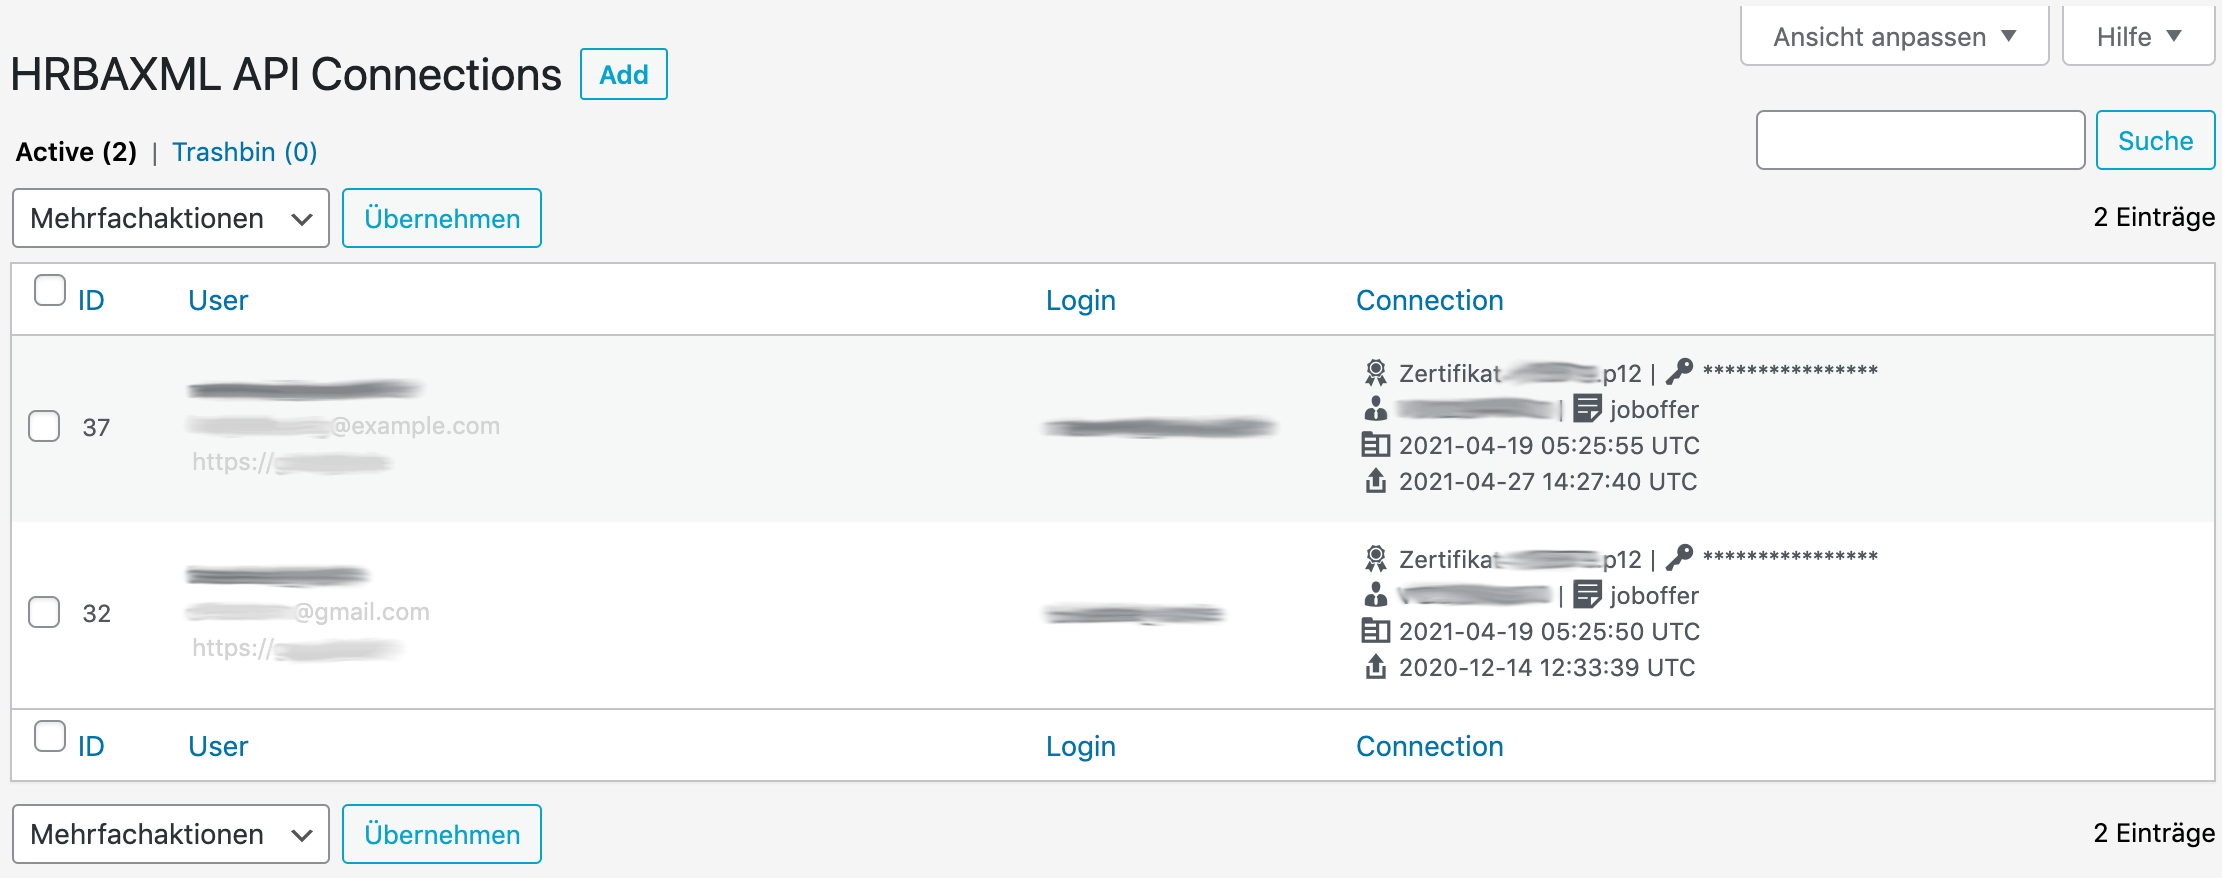Sort table by Connection column header

pyautogui.click(x=1429, y=301)
